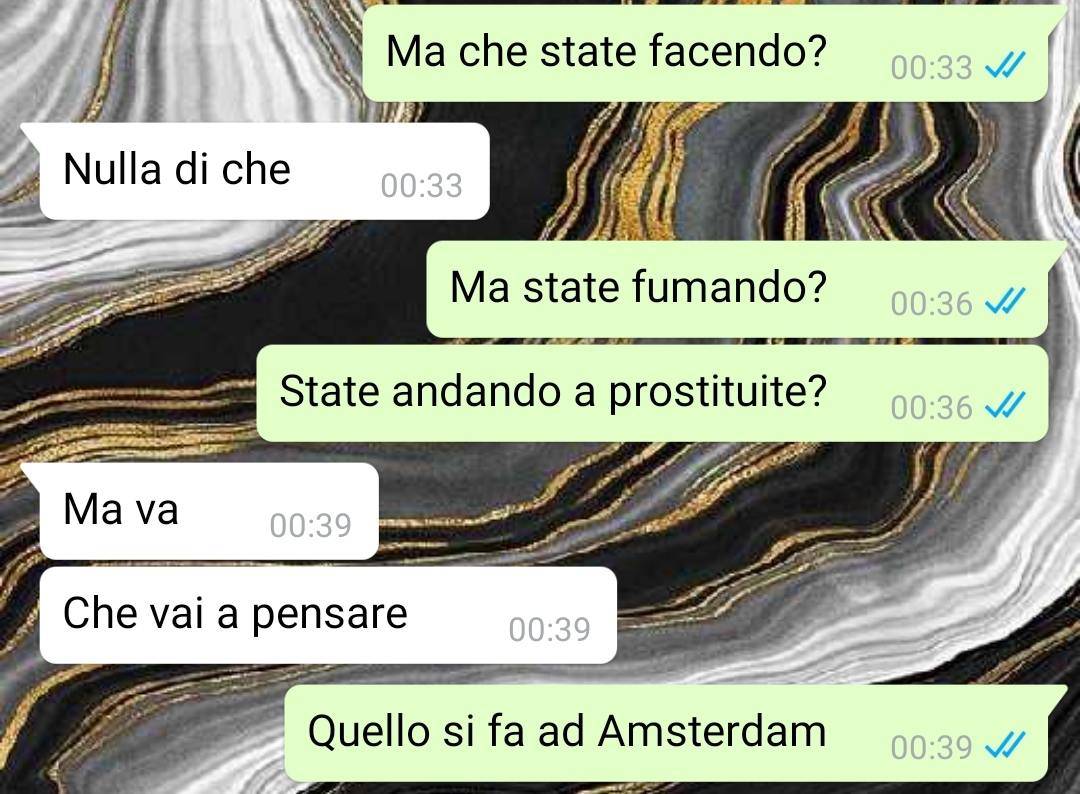Tap the double-check icon on 'Ma che state facendo?'
1080x794 pixels.
point(1005,65)
